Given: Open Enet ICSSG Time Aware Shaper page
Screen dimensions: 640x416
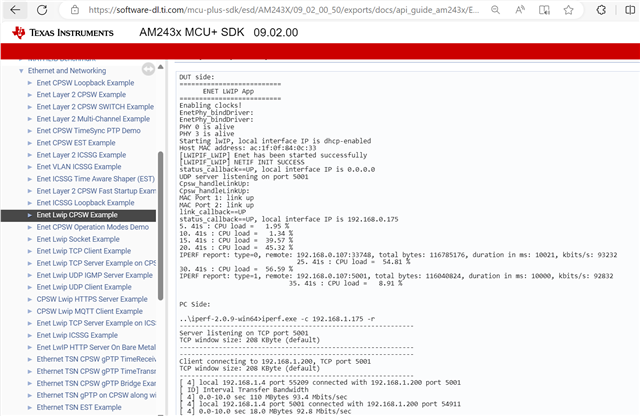Looking at the screenshot, I should [96, 179].
